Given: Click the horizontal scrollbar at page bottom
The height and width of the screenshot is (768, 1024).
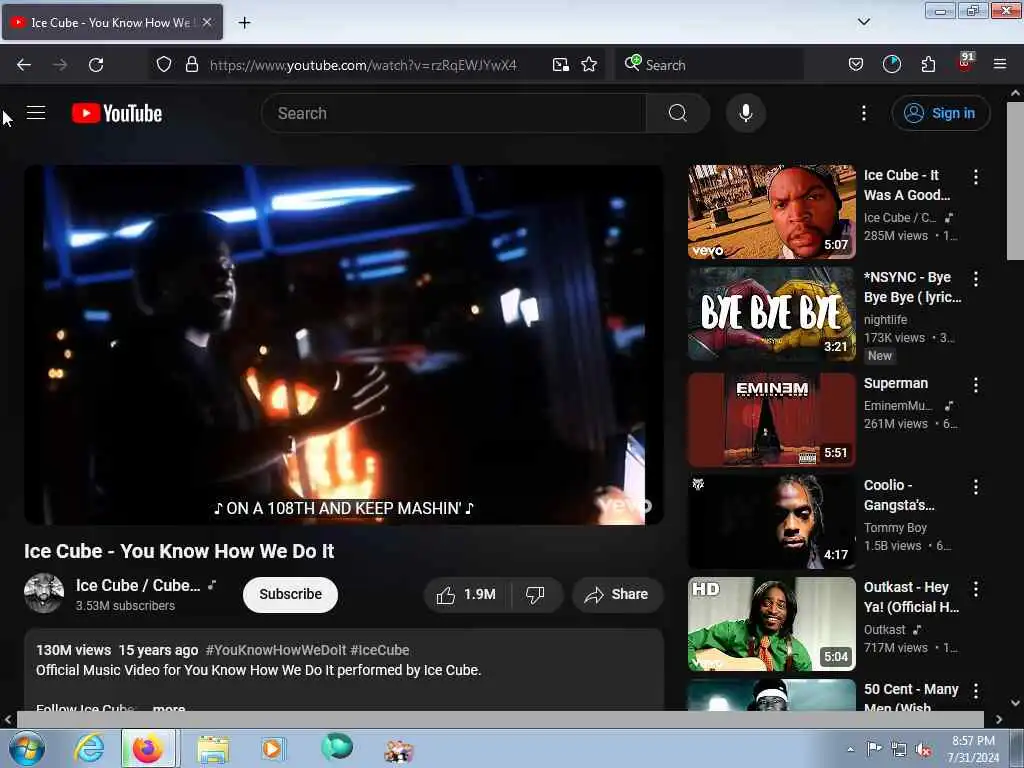Looking at the screenshot, I should pos(500,719).
